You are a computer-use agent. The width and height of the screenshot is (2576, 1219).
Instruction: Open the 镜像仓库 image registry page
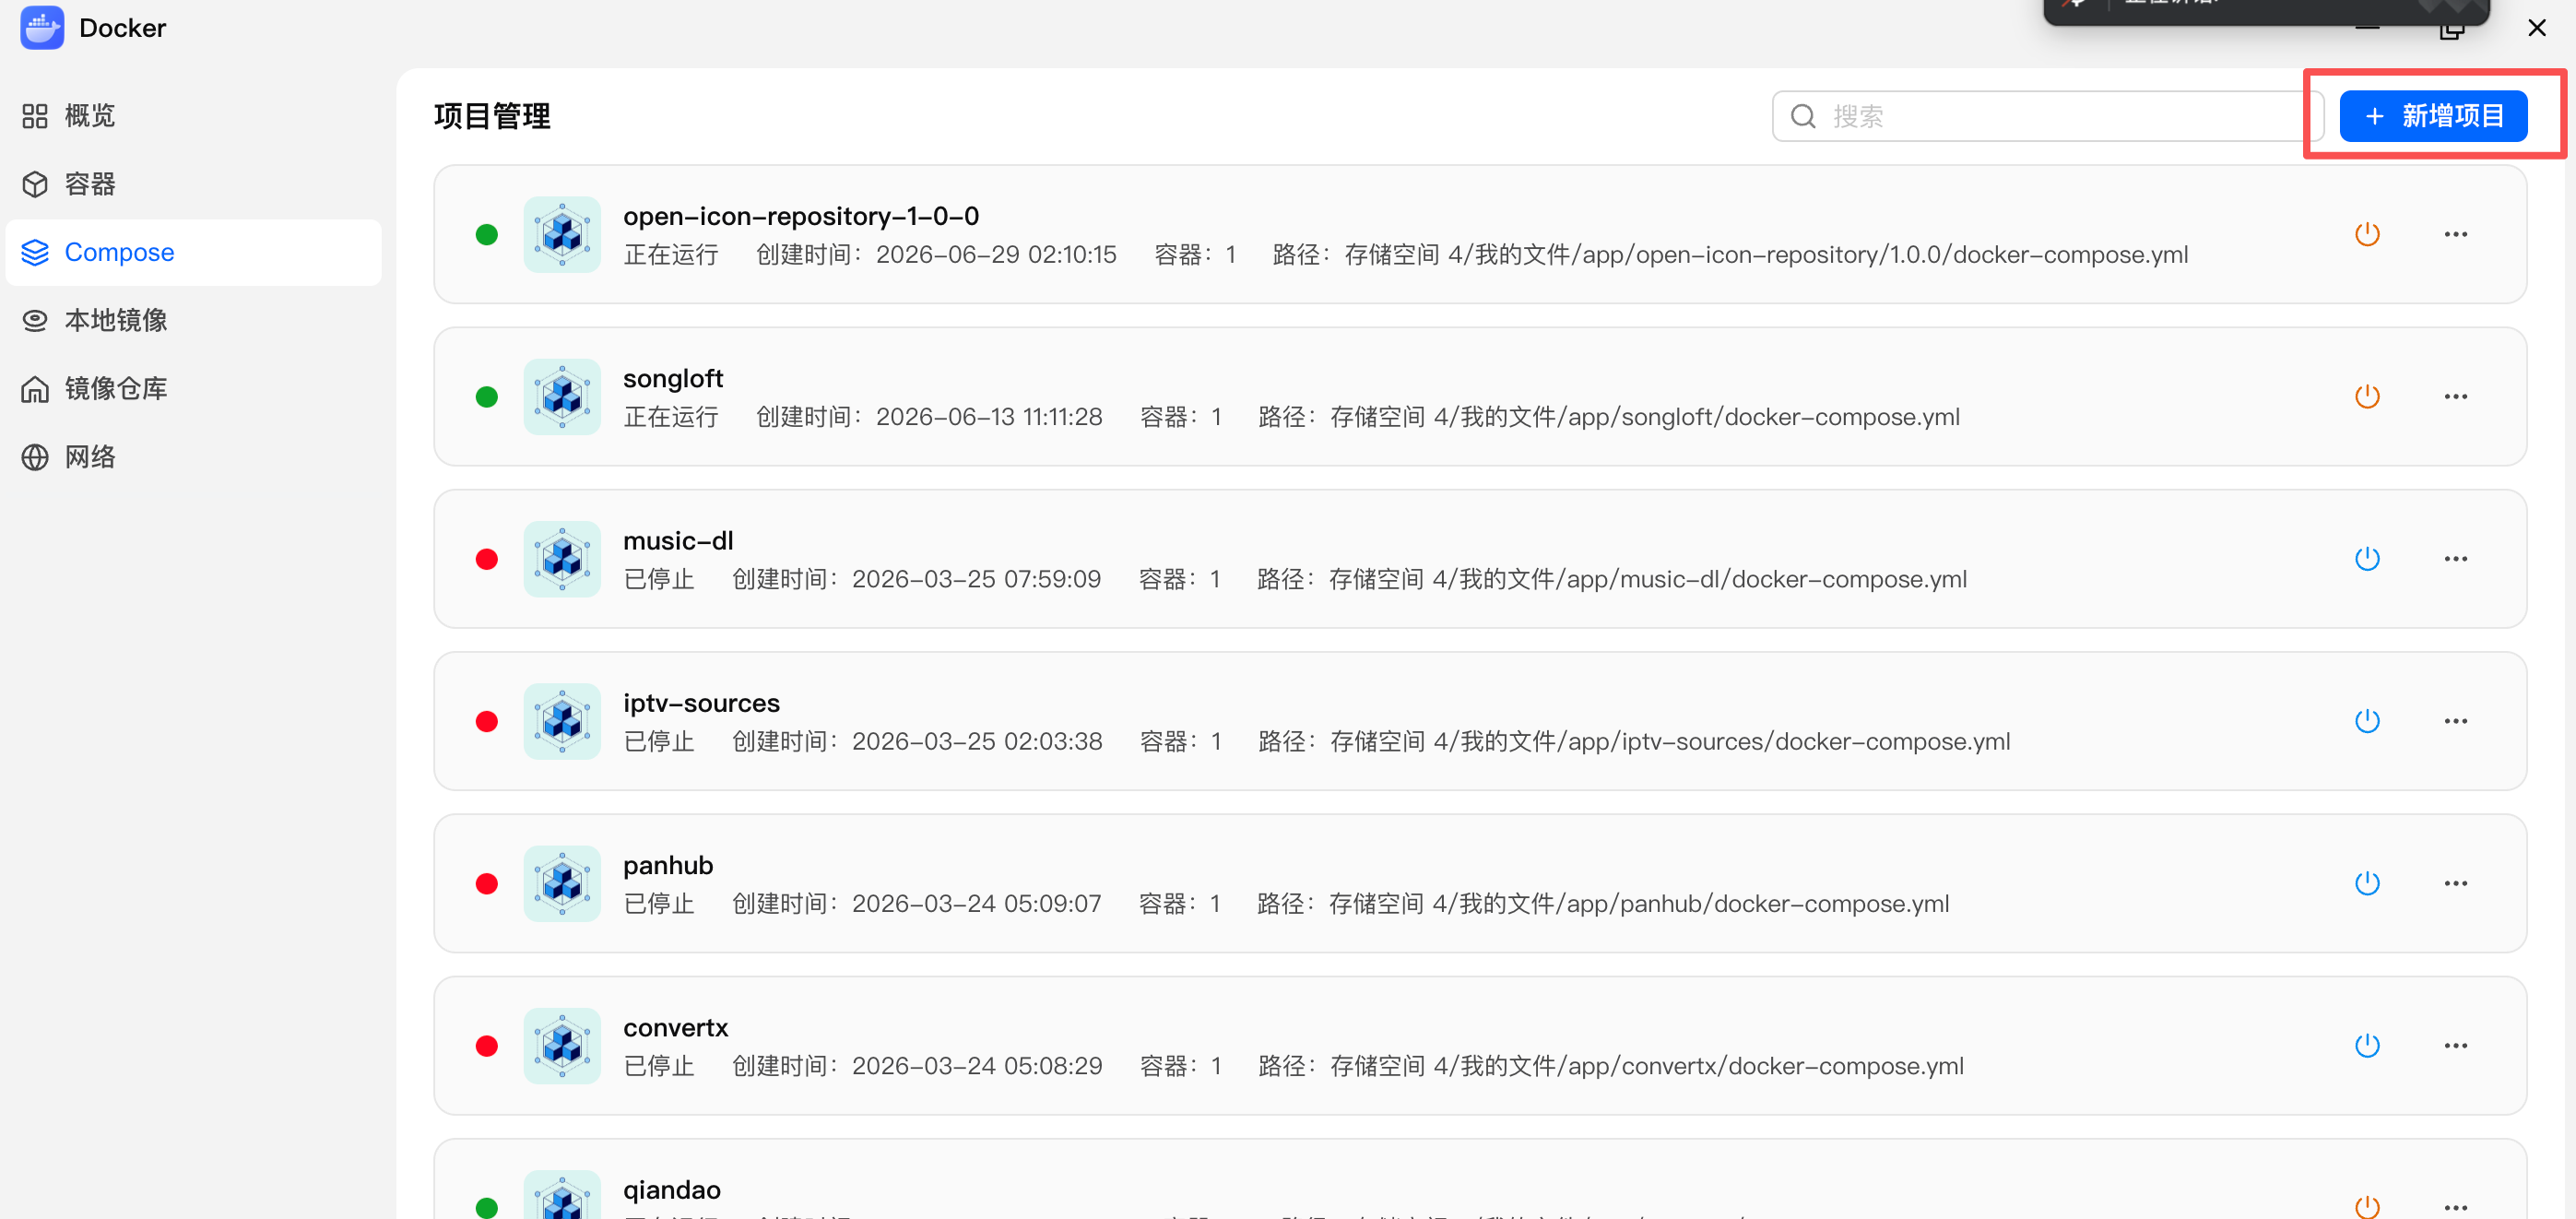192,388
